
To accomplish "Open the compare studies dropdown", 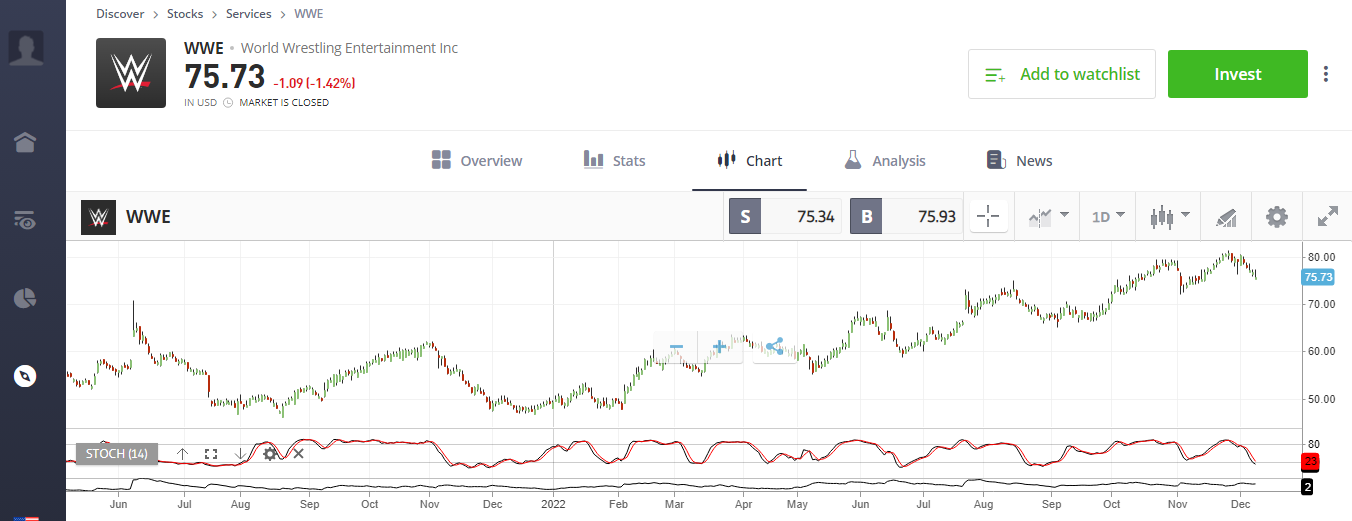I will pos(1047,216).
